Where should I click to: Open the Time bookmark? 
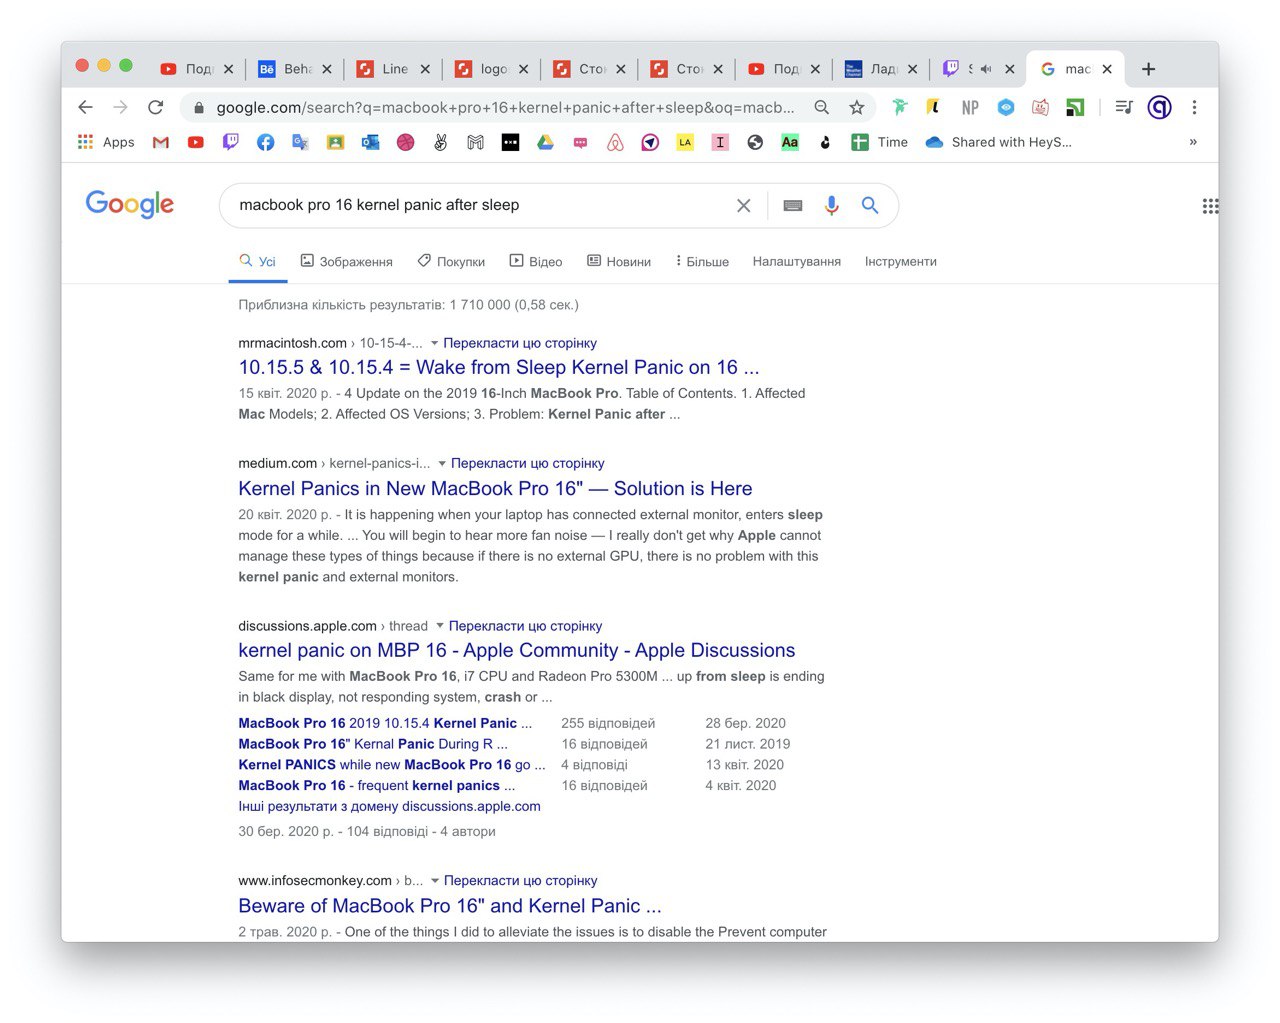point(880,142)
